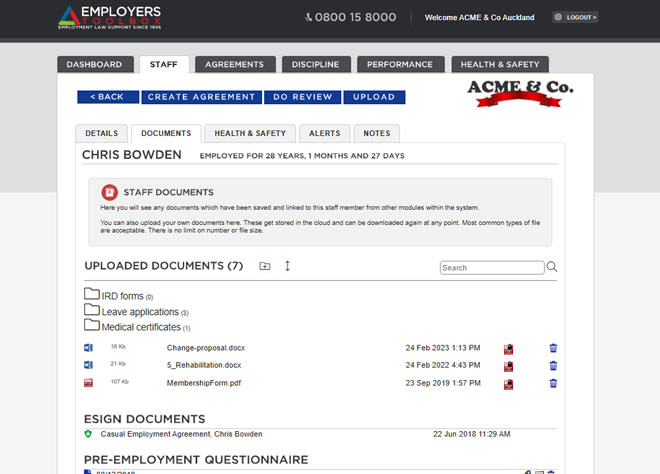The height and width of the screenshot is (474, 660).
Task: Switch to the Health & Safety sub-tab
Action: tap(250, 133)
